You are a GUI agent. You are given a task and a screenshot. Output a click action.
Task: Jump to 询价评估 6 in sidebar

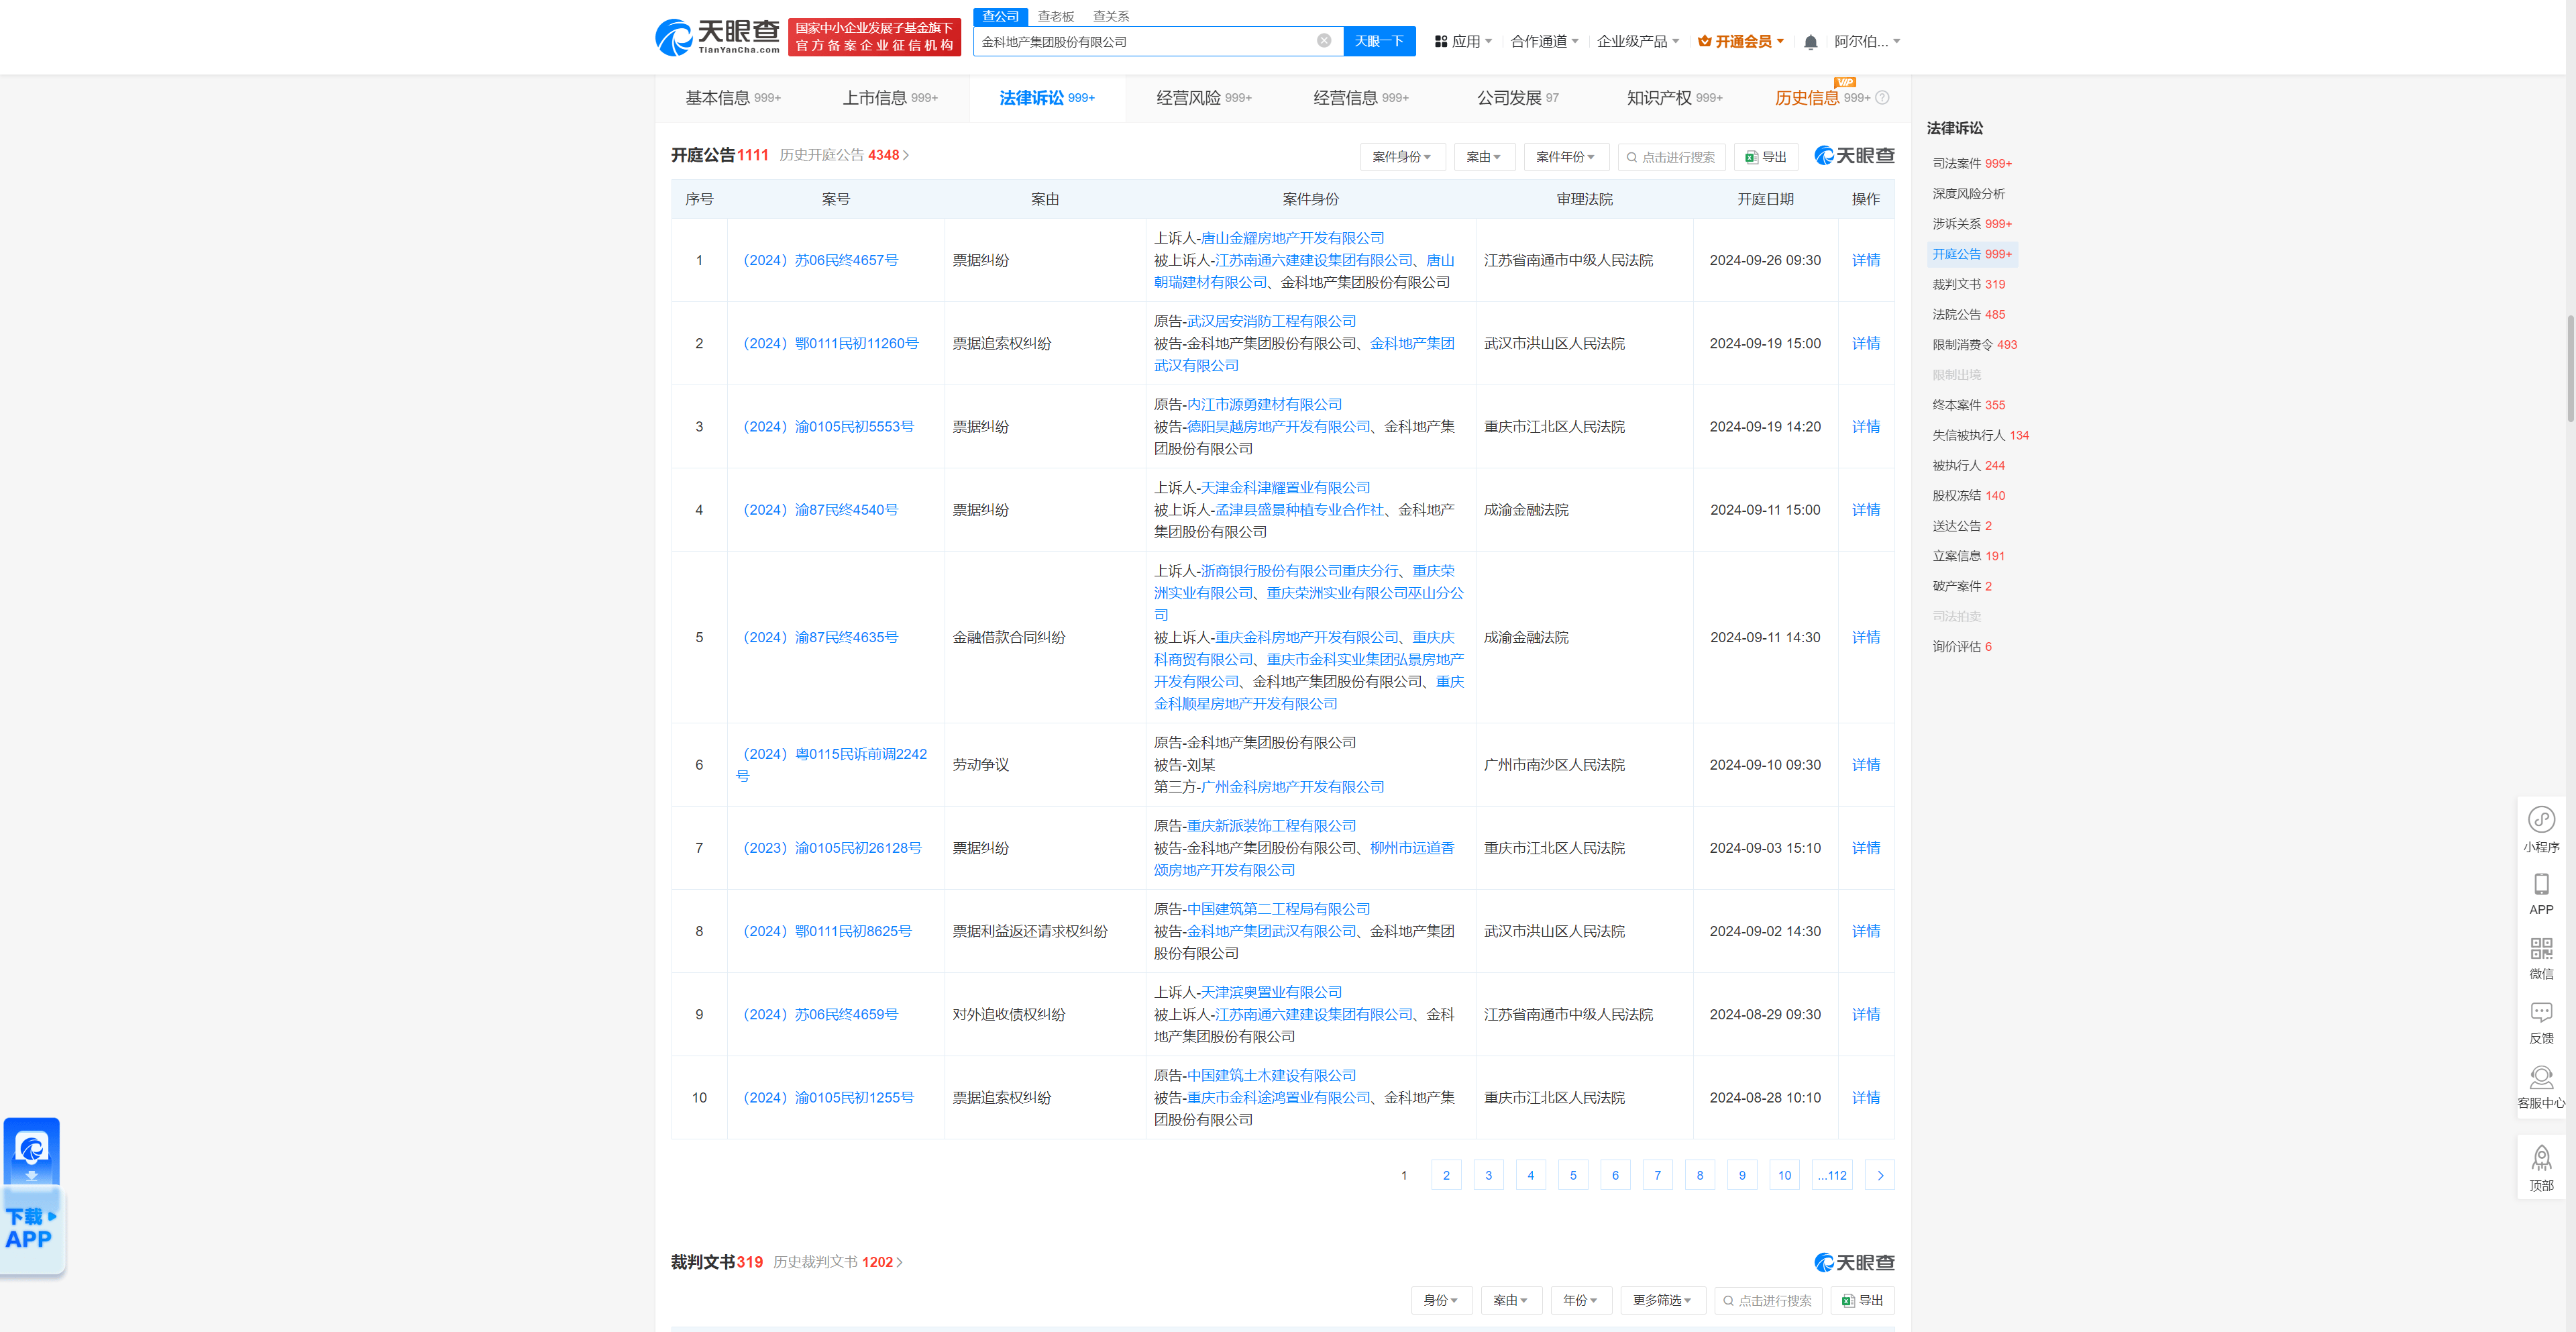(1961, 646)
